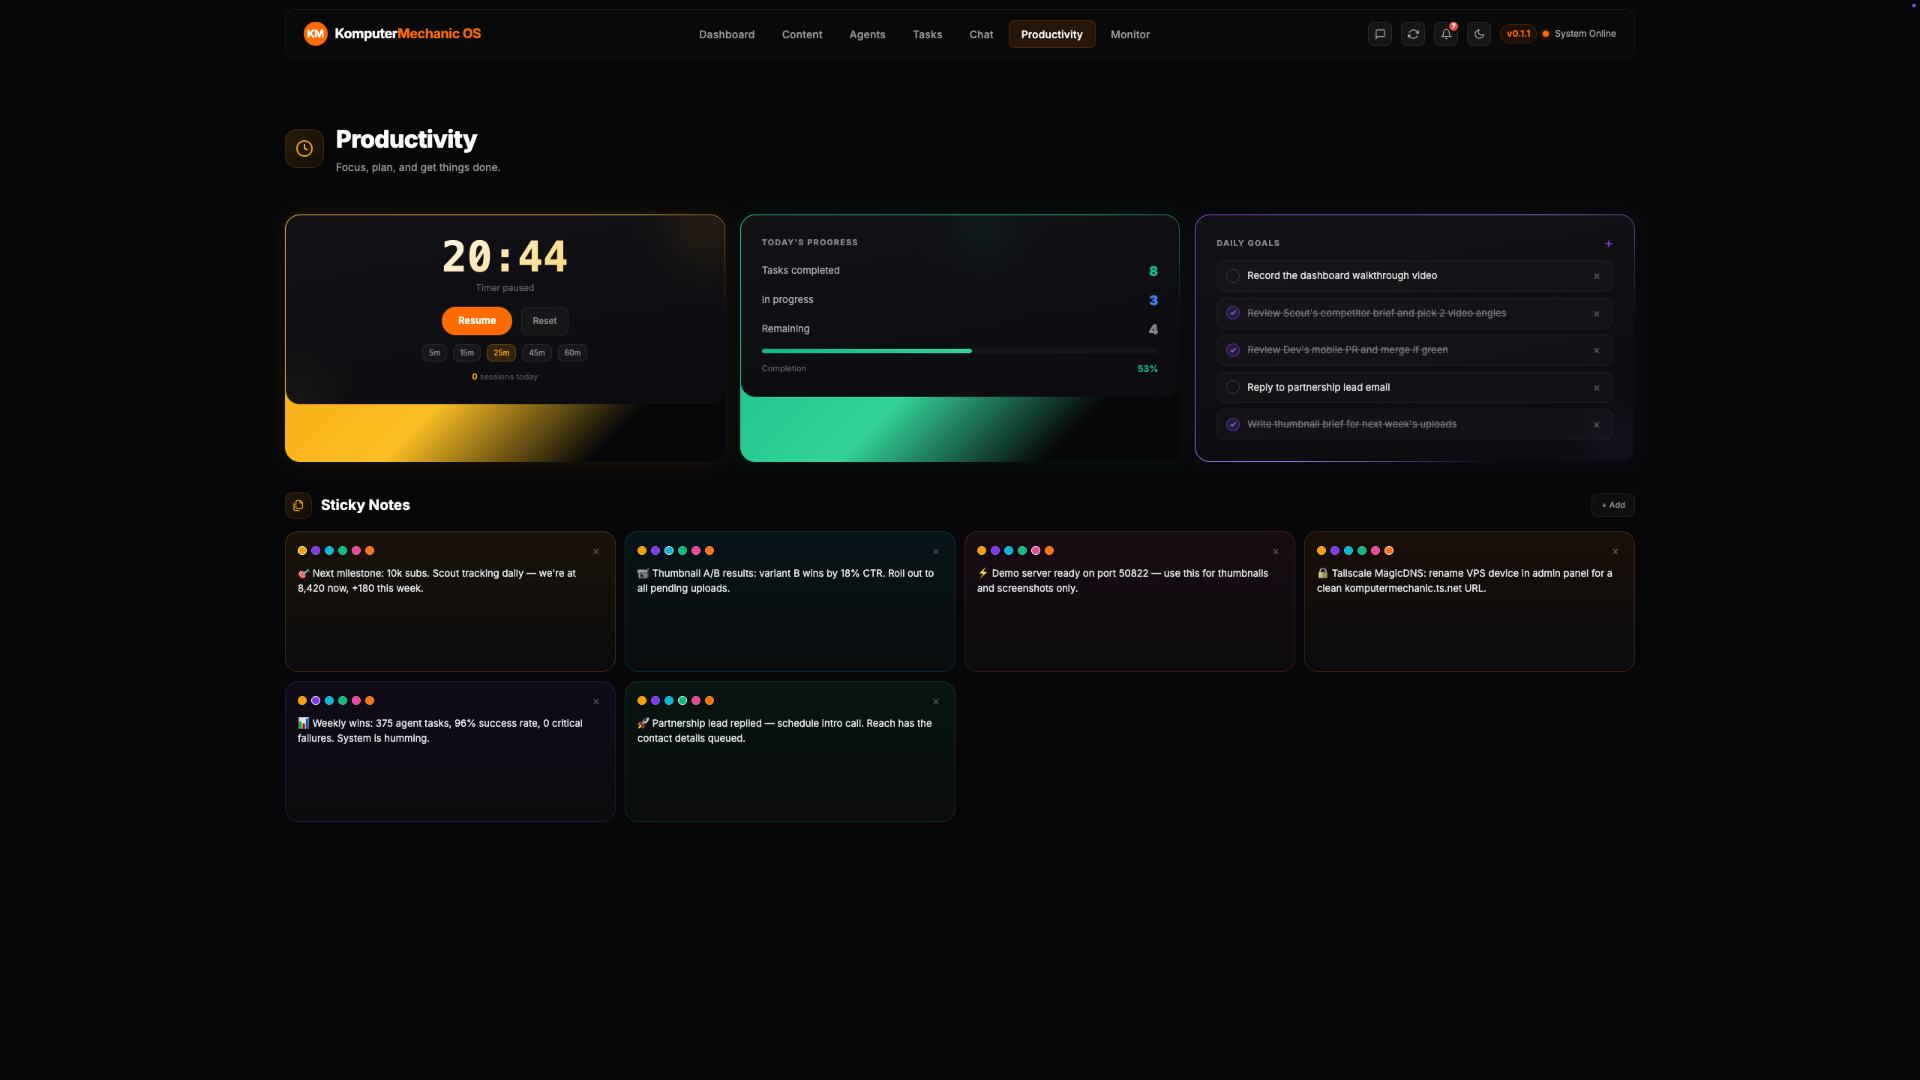Select the 60m timer preset

572,353
